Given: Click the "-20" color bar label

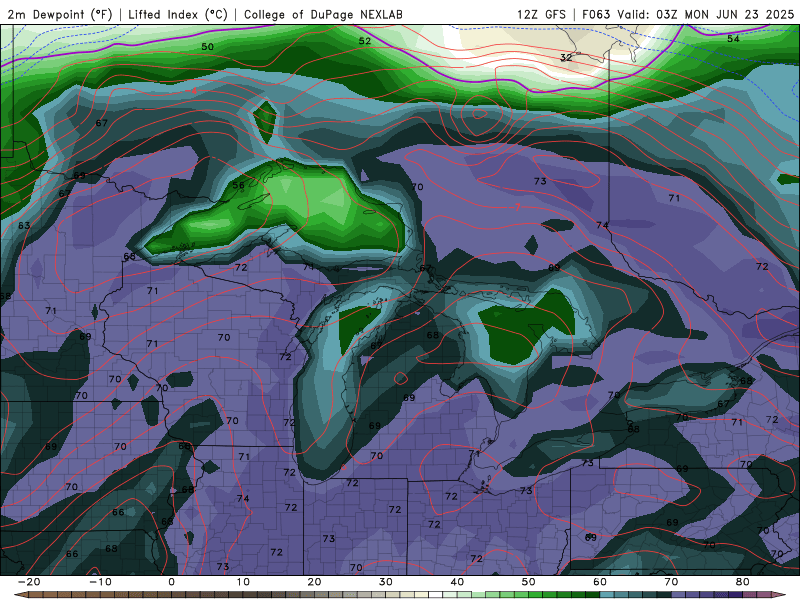Looking at the screenshot, I should (x=29, y=582).
